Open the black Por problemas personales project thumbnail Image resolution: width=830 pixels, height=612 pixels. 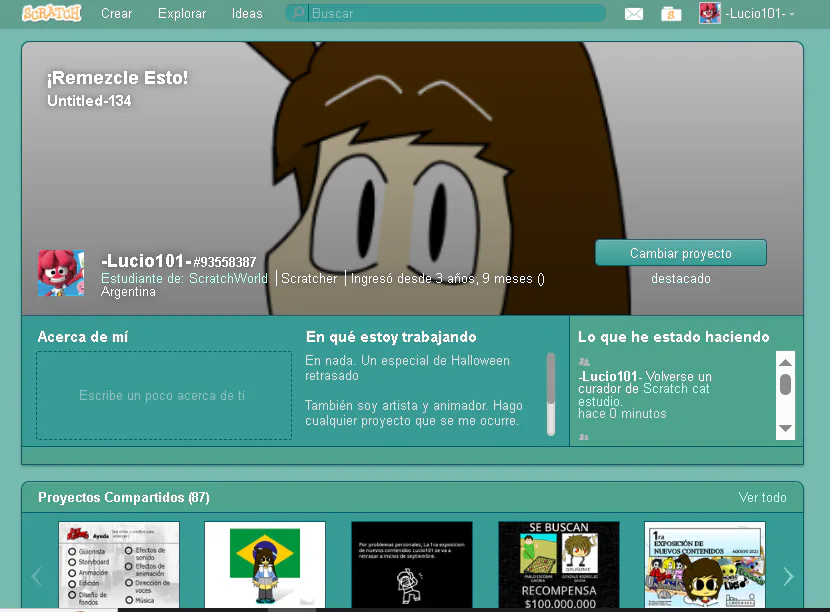point(412,564)
